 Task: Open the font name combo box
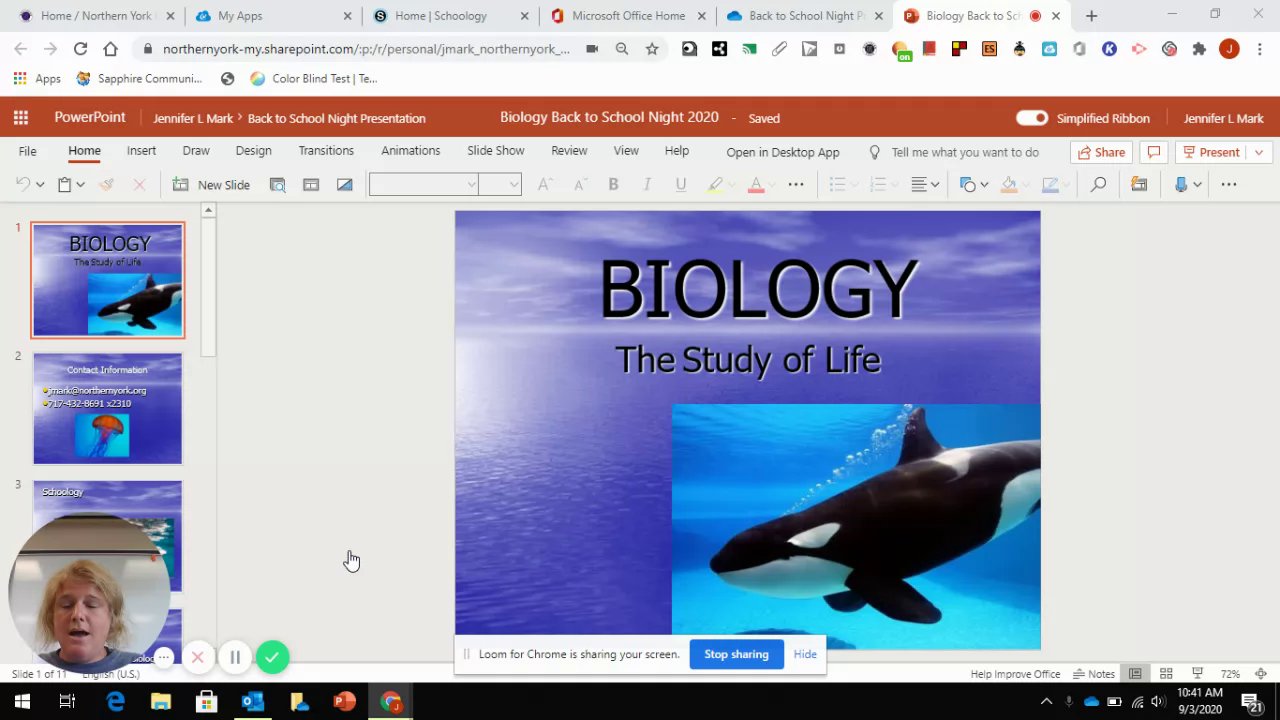tap(424, 184)
